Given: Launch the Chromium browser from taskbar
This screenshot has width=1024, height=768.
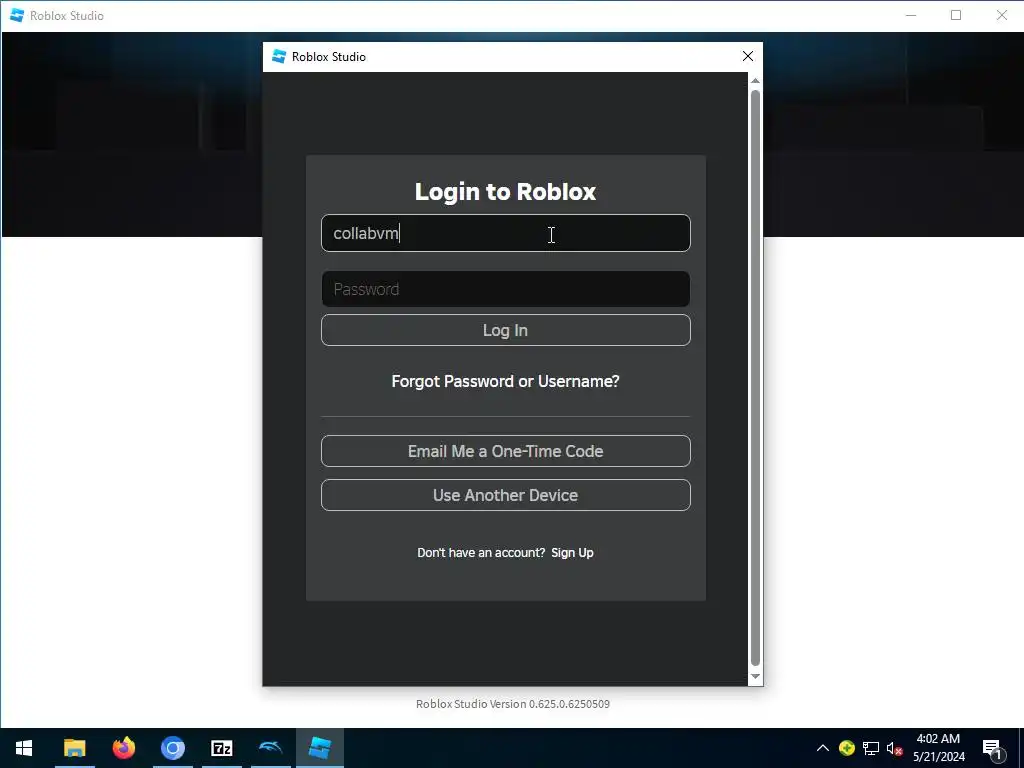Looking at the screenshot, I should pyautogui.click(x=172, y=748).
